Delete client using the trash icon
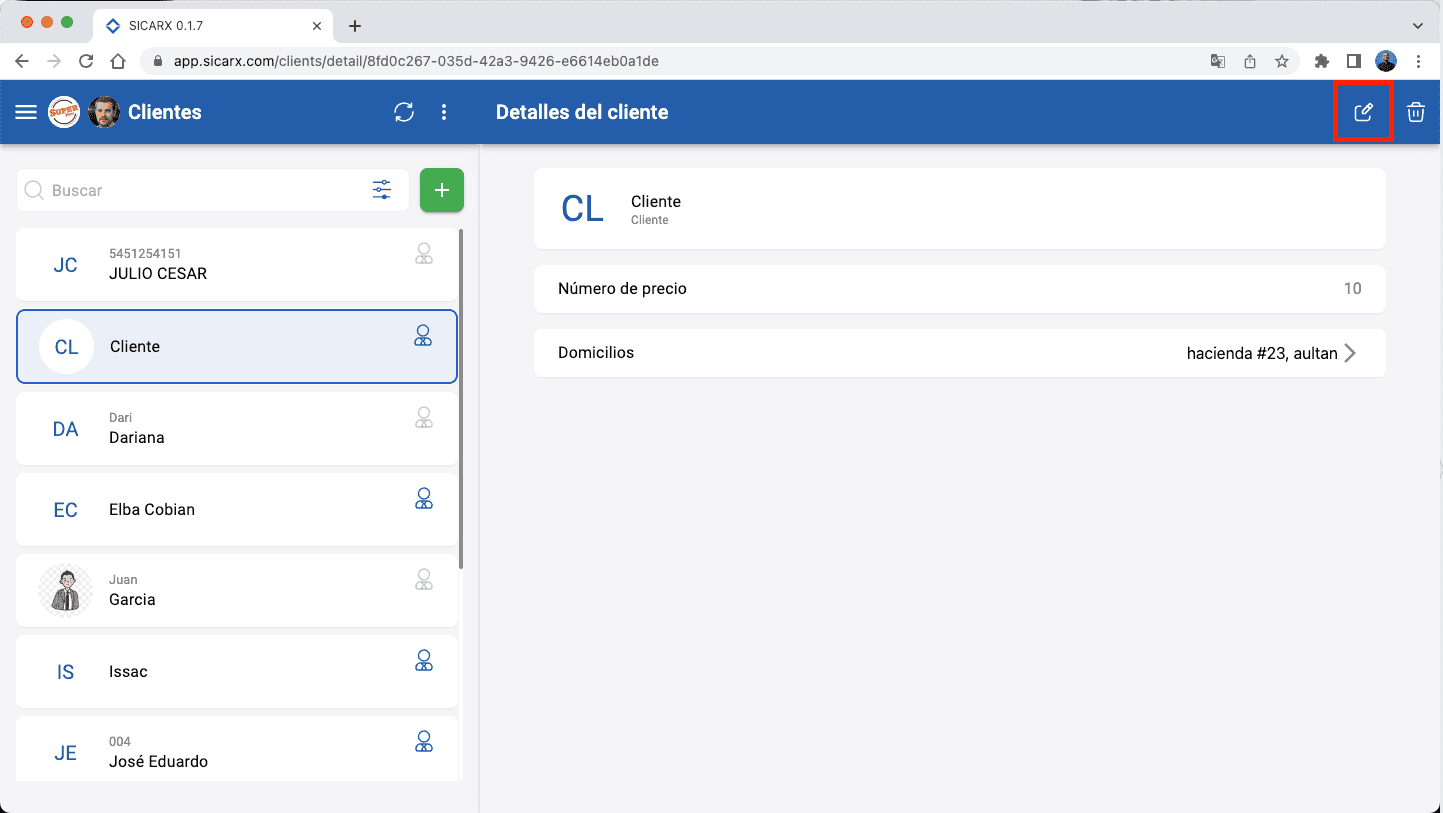 pyautogui.click(x=1415, y=112)
